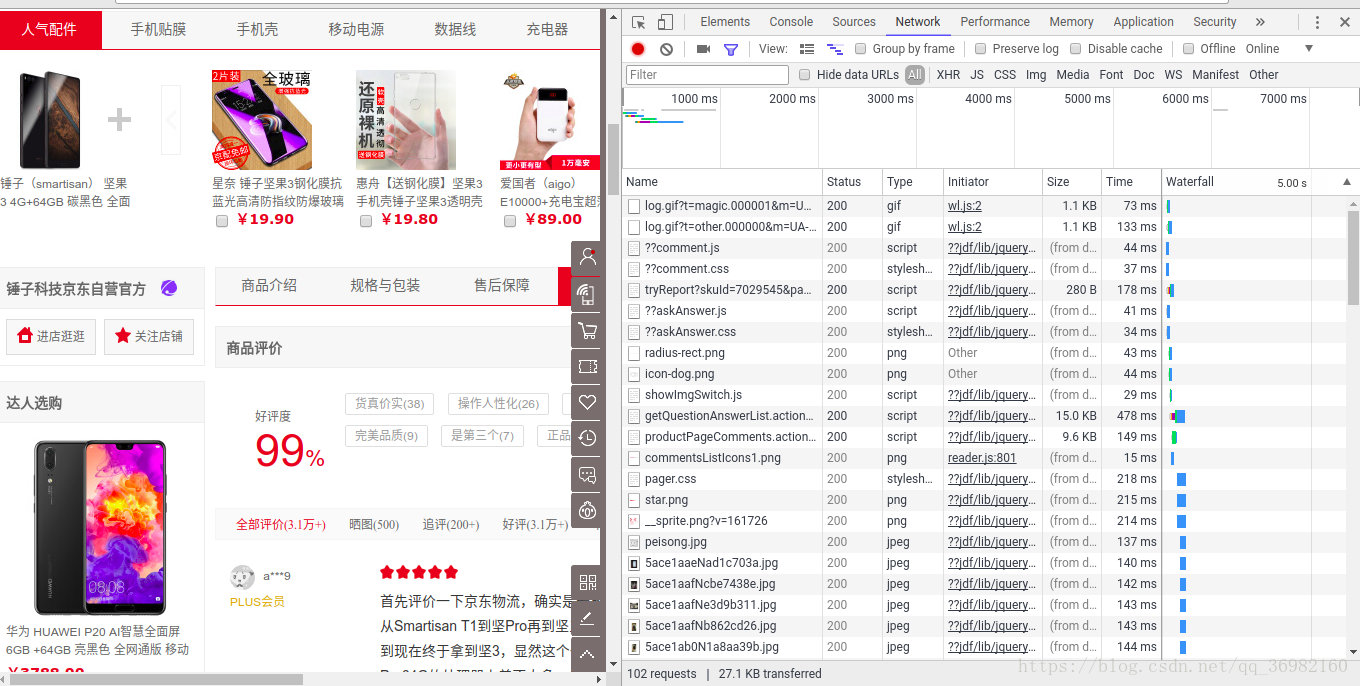Viewport: 1360px width, 686px height.
Task: Open the shopping cart sidebar icon
Action: click(x=588, y=330)
